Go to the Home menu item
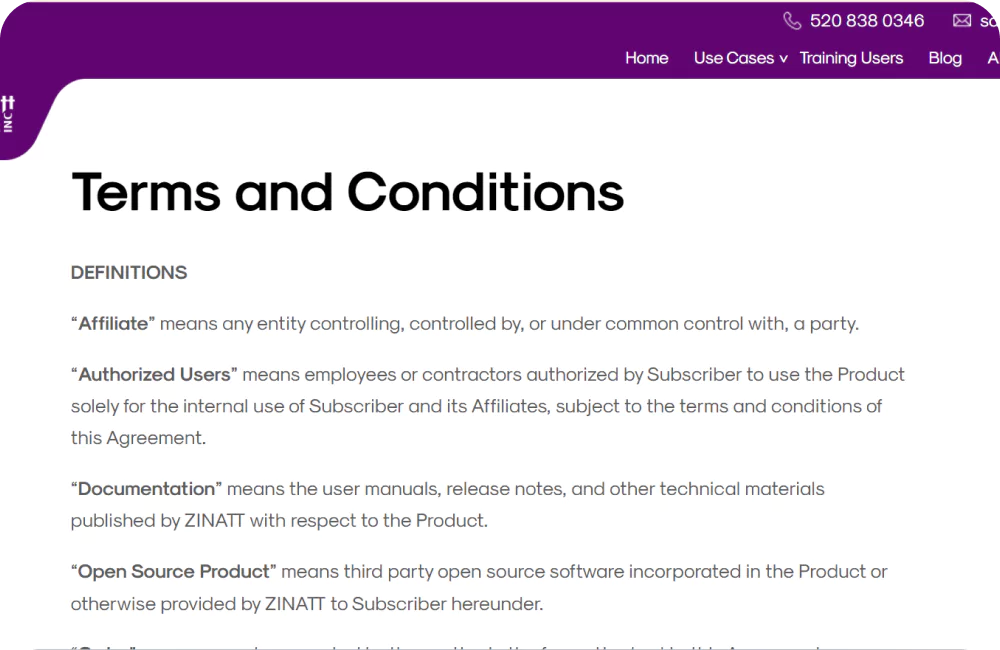The image size is (1000, 650). tap(647, 58)
